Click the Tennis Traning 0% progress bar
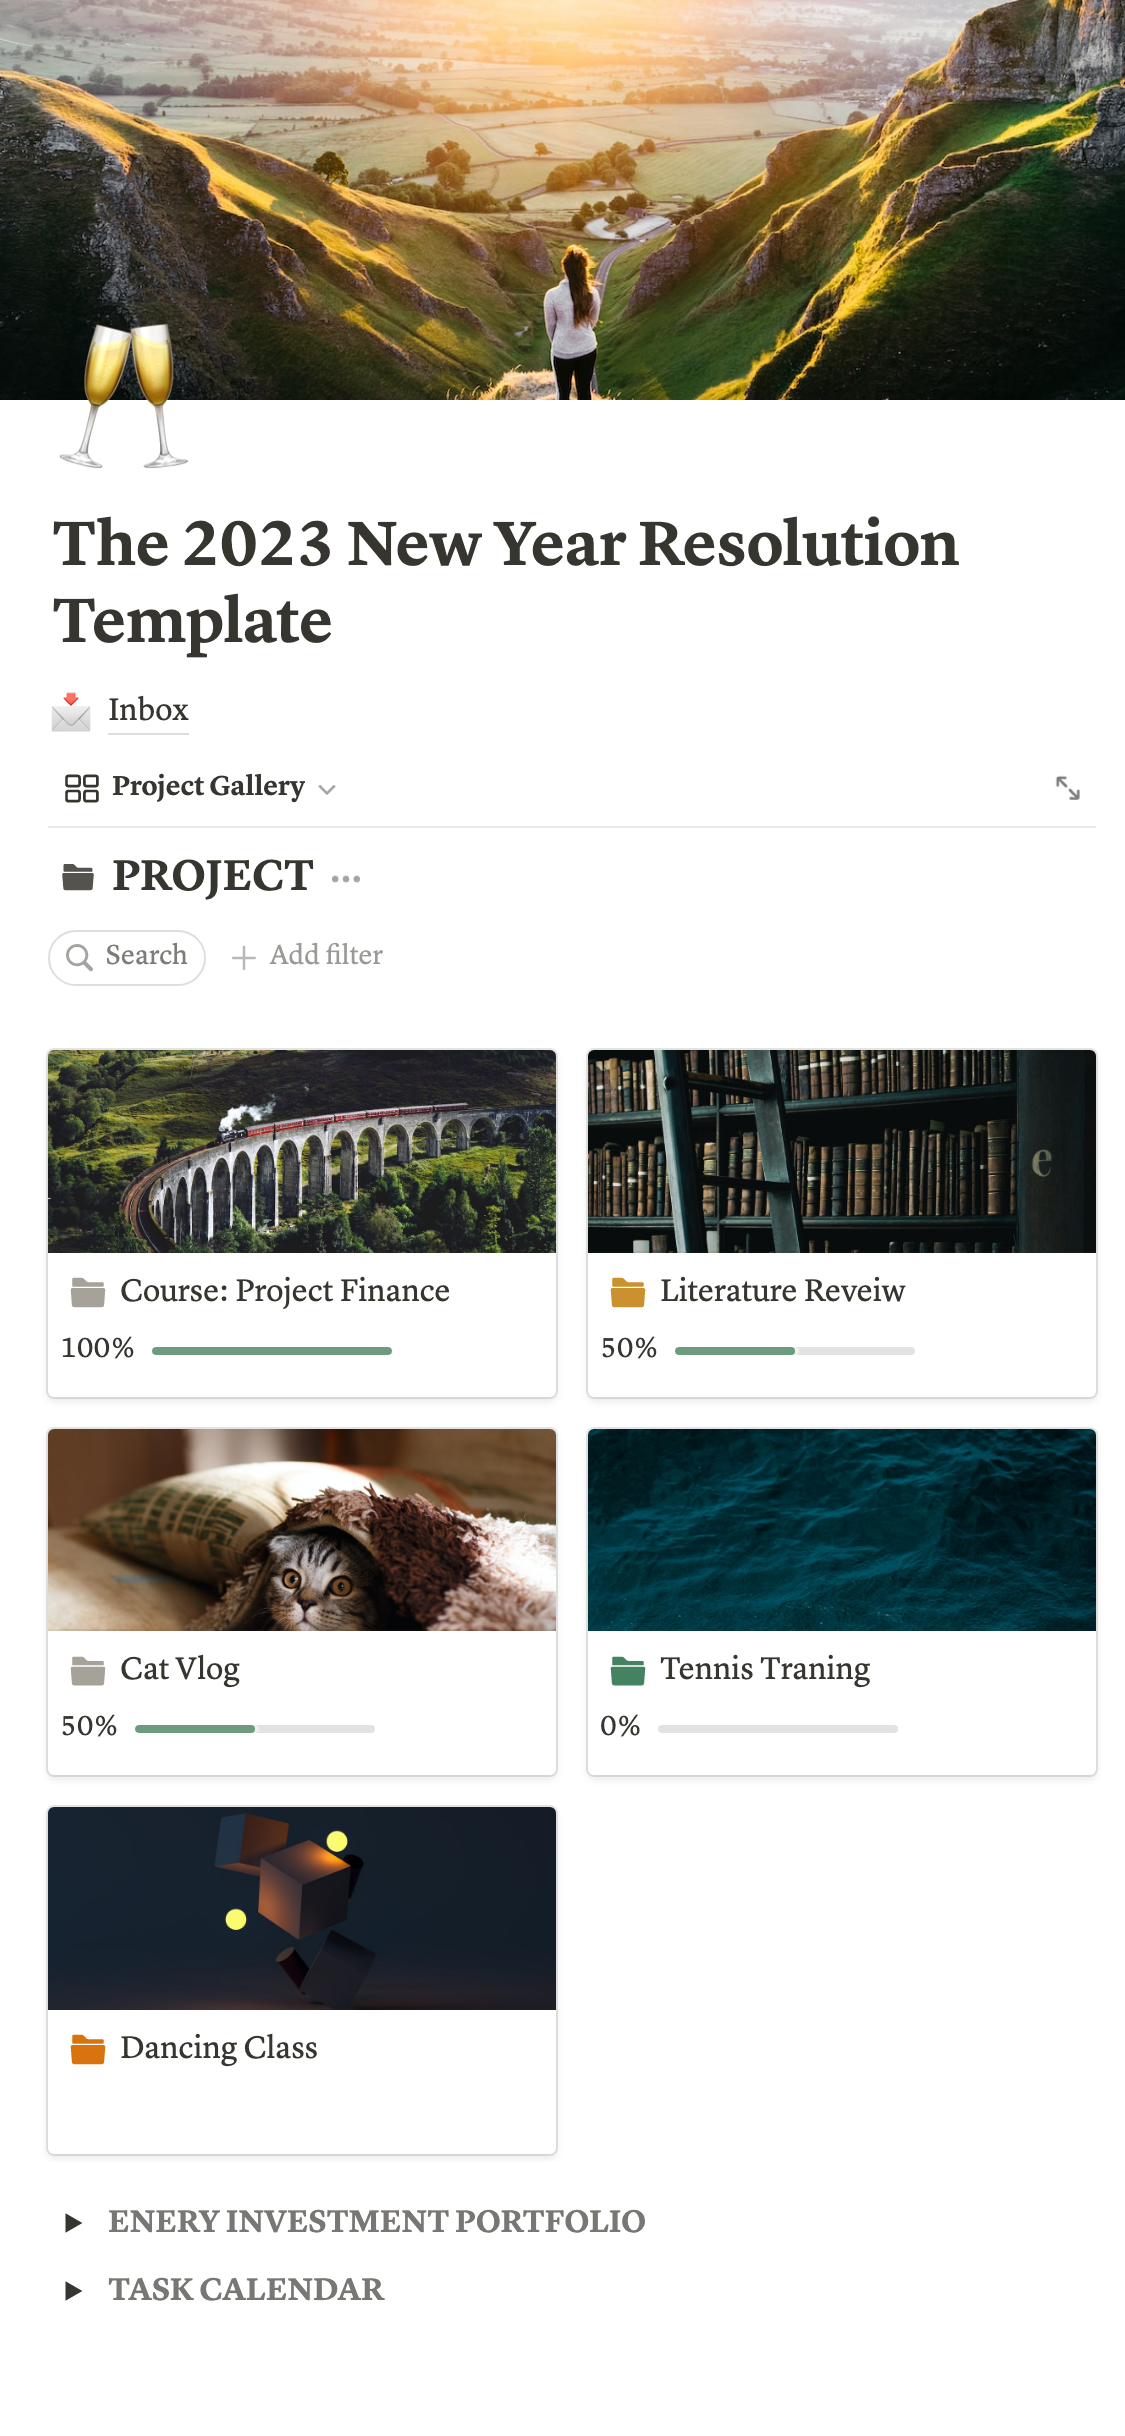 tap(777, 1729)
